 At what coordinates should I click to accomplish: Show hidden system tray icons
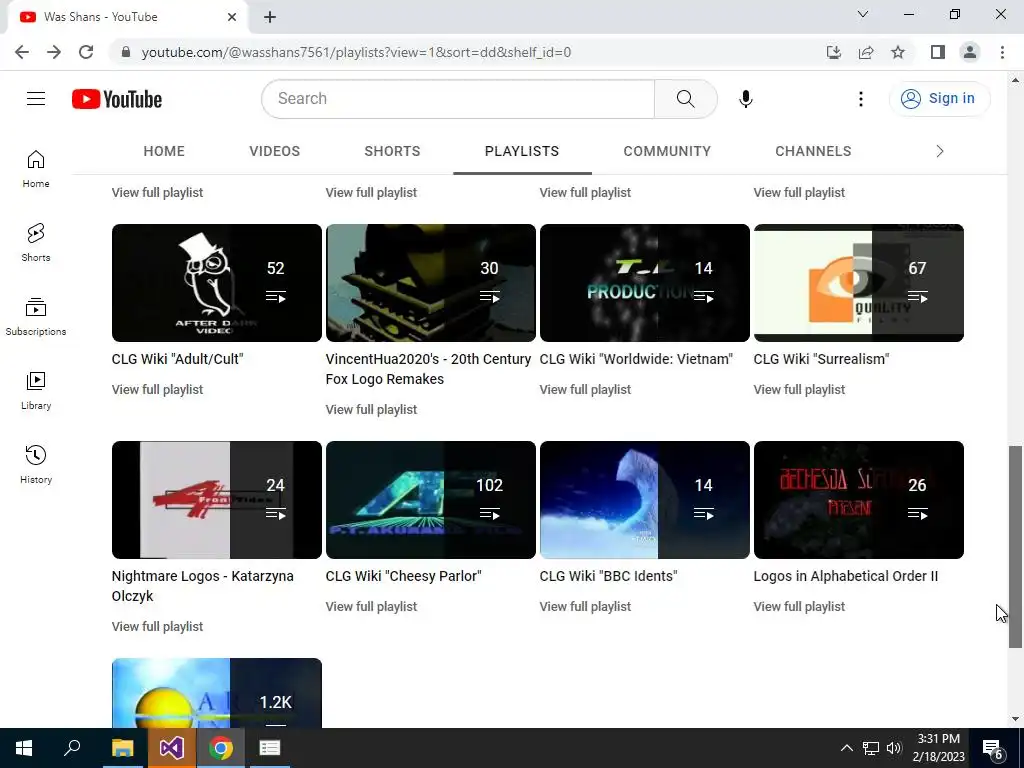coord(846,748)
